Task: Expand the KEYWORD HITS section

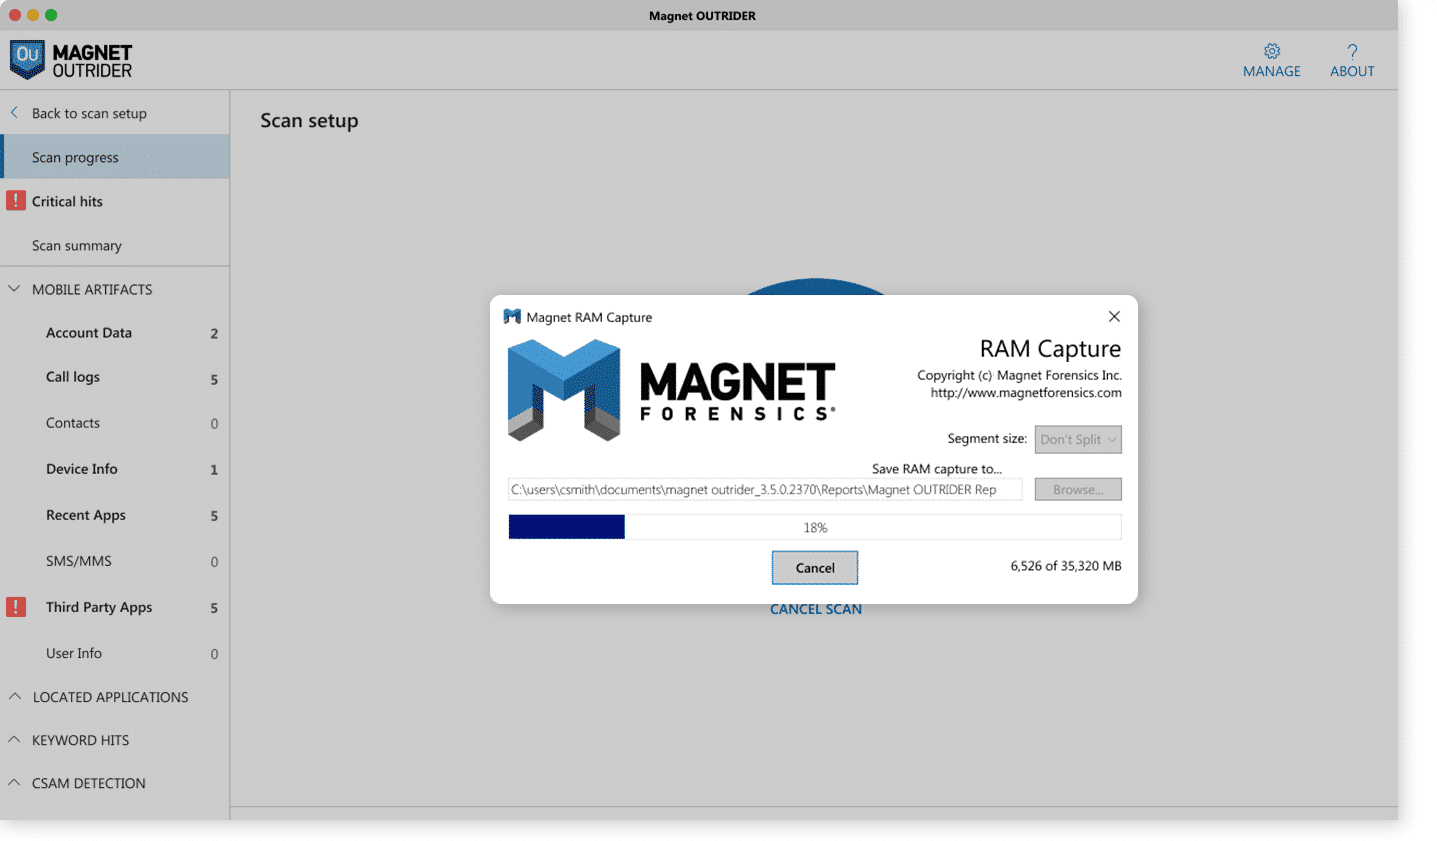Action: [14, 740]
